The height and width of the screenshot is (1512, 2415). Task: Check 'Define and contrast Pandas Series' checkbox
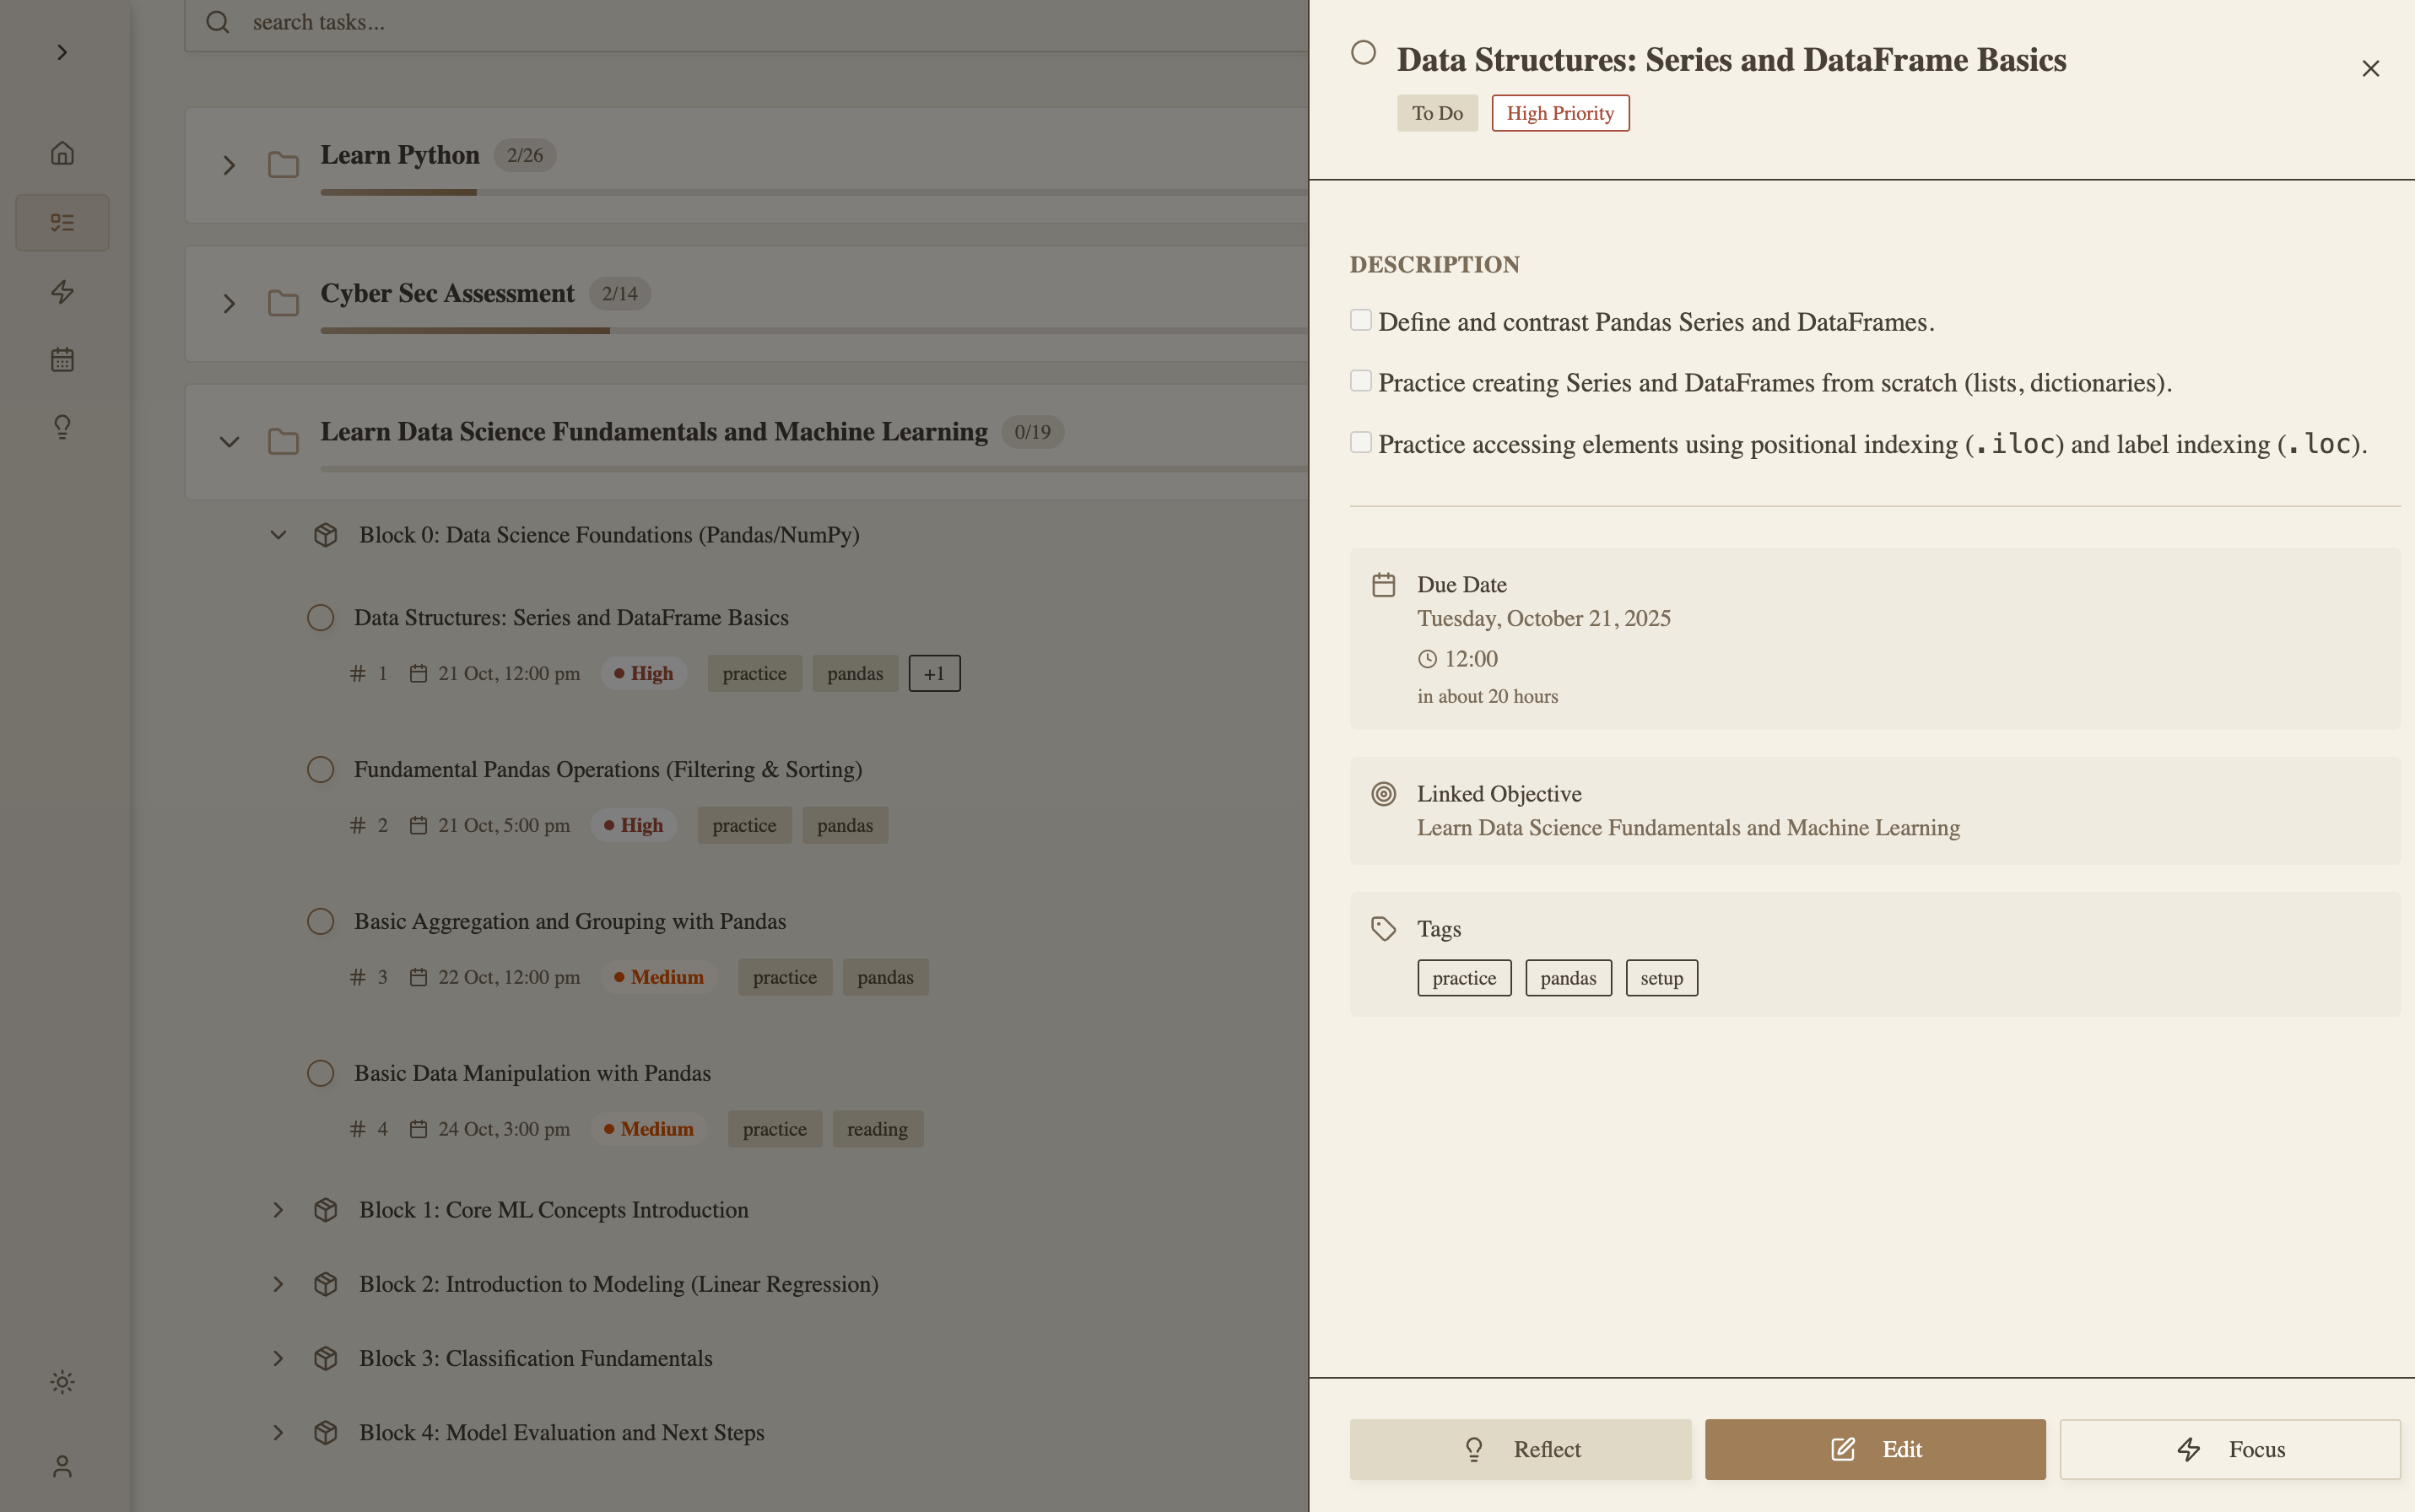point(1360,320)
